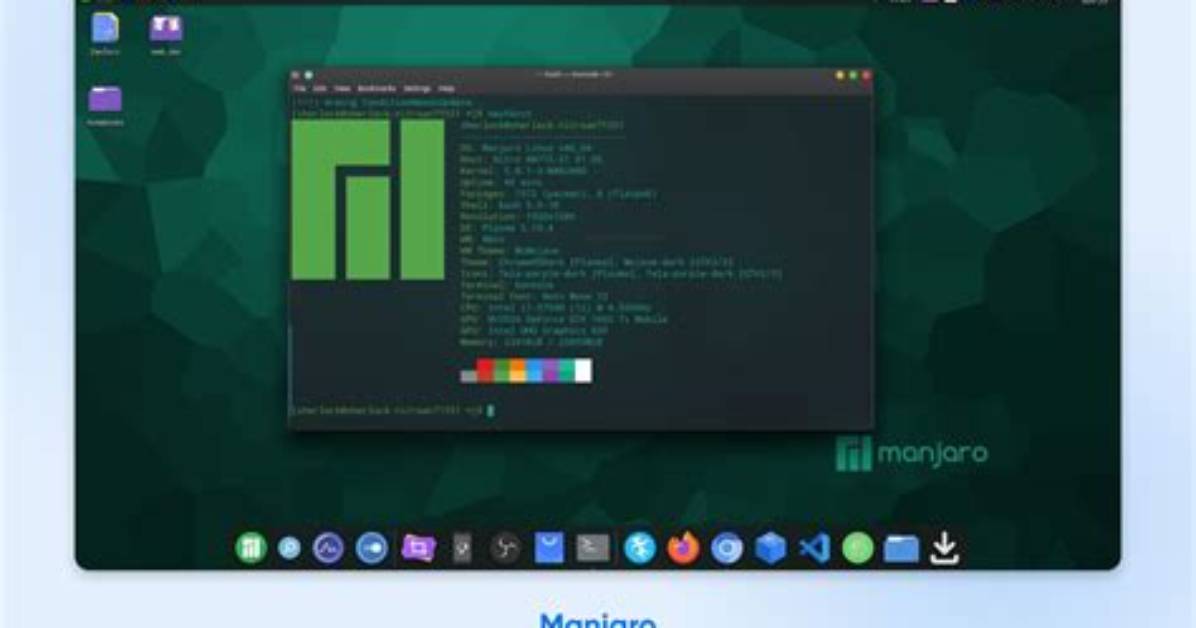This screenshot has width=1196, height=628.
Task: Click the "WM Theme" output line
Action: point(509,250)
